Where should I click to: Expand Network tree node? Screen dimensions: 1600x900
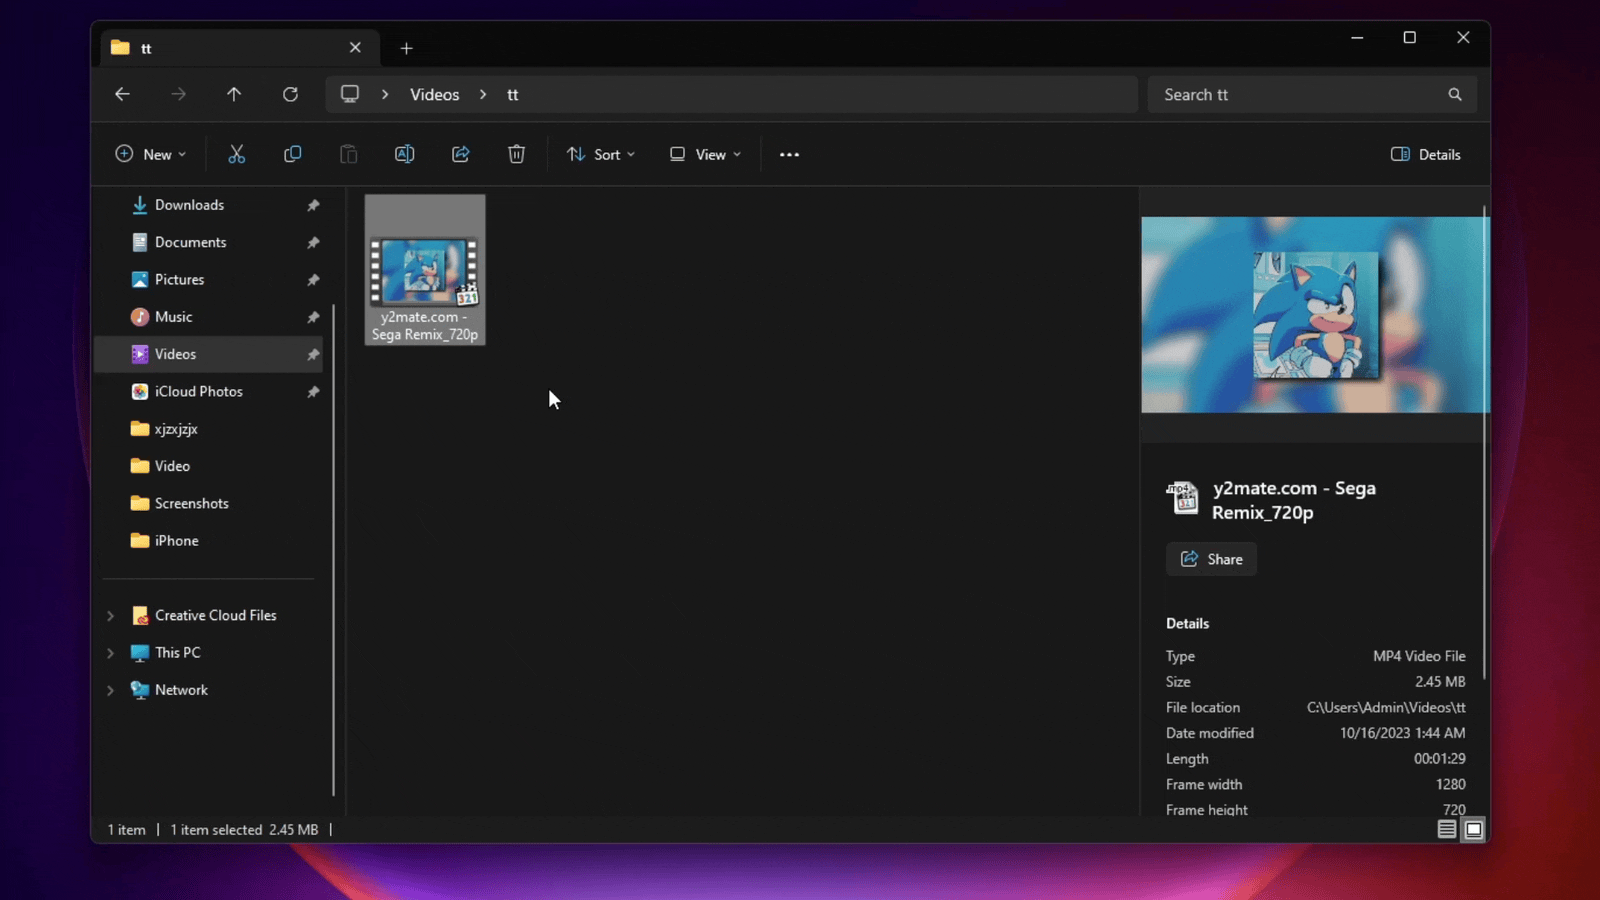click(111, 690)
